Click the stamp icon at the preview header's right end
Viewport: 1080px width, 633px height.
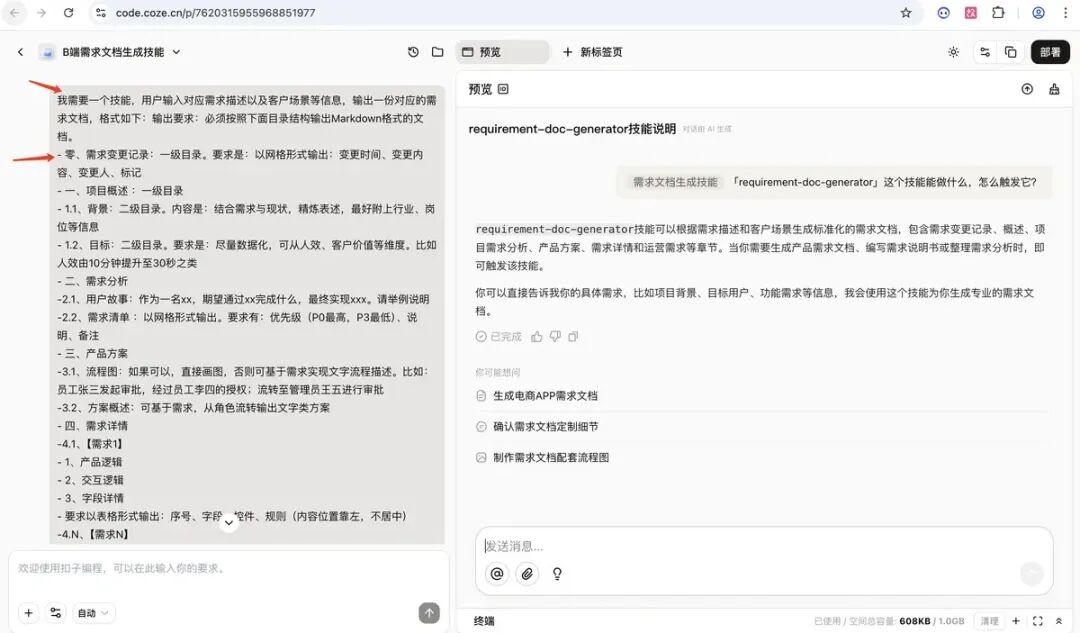(1054, 89)
